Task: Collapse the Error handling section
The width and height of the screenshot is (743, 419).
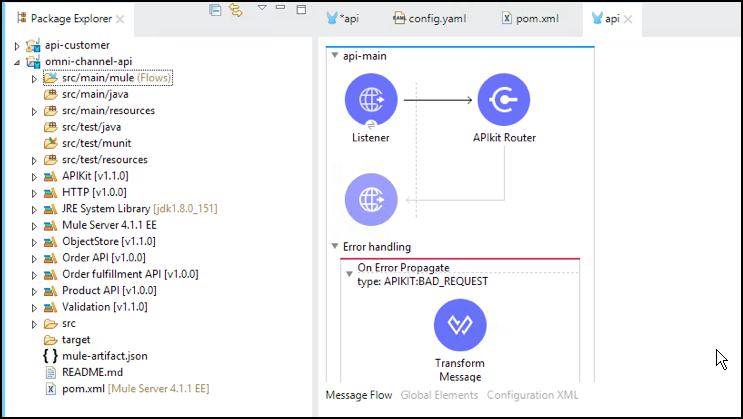Action: [335, 246]
